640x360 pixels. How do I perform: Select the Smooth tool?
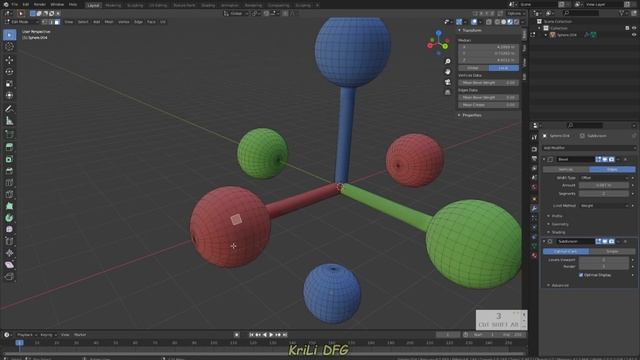[9, 230]
